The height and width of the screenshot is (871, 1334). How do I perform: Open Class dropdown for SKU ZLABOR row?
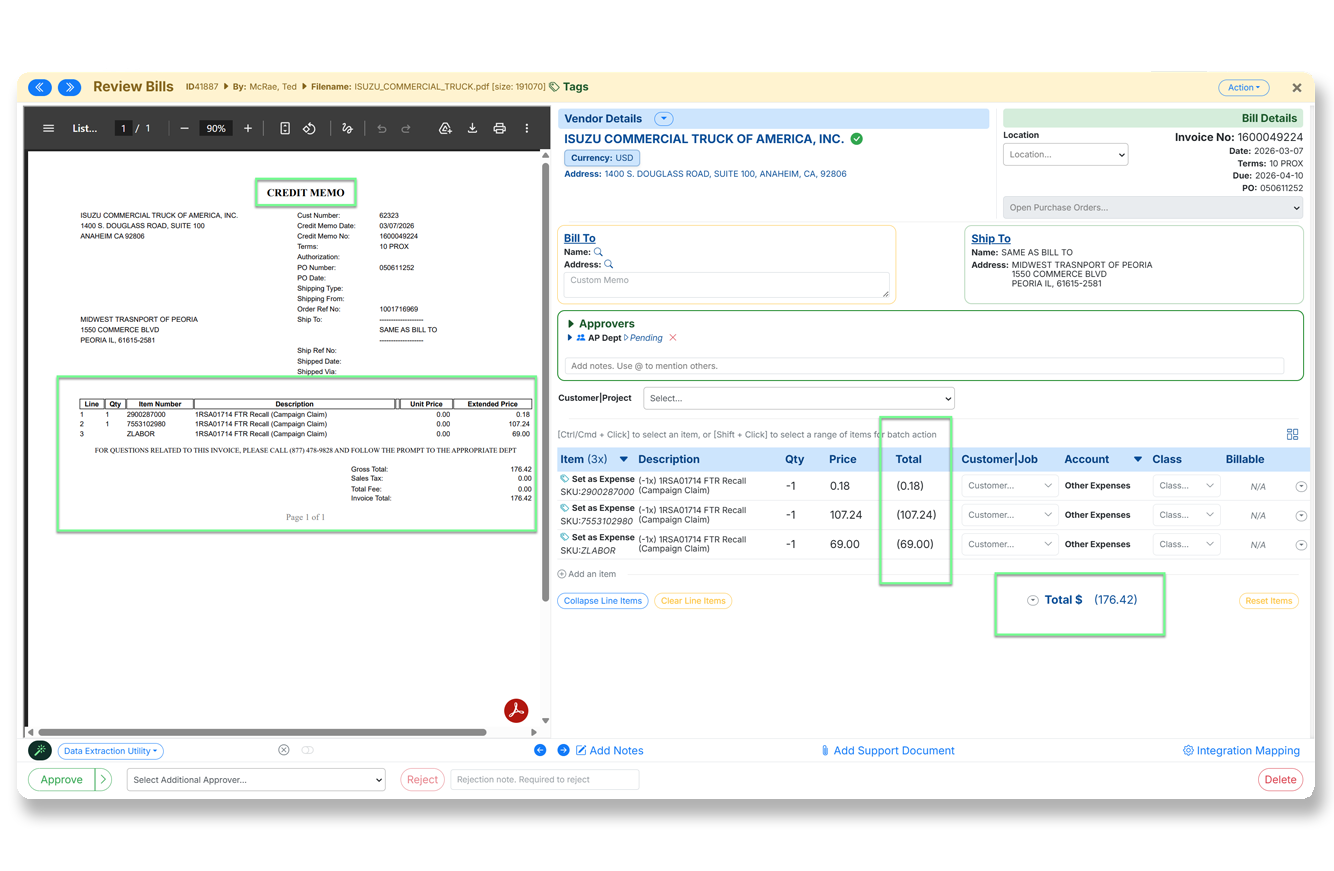[1186, 544]
